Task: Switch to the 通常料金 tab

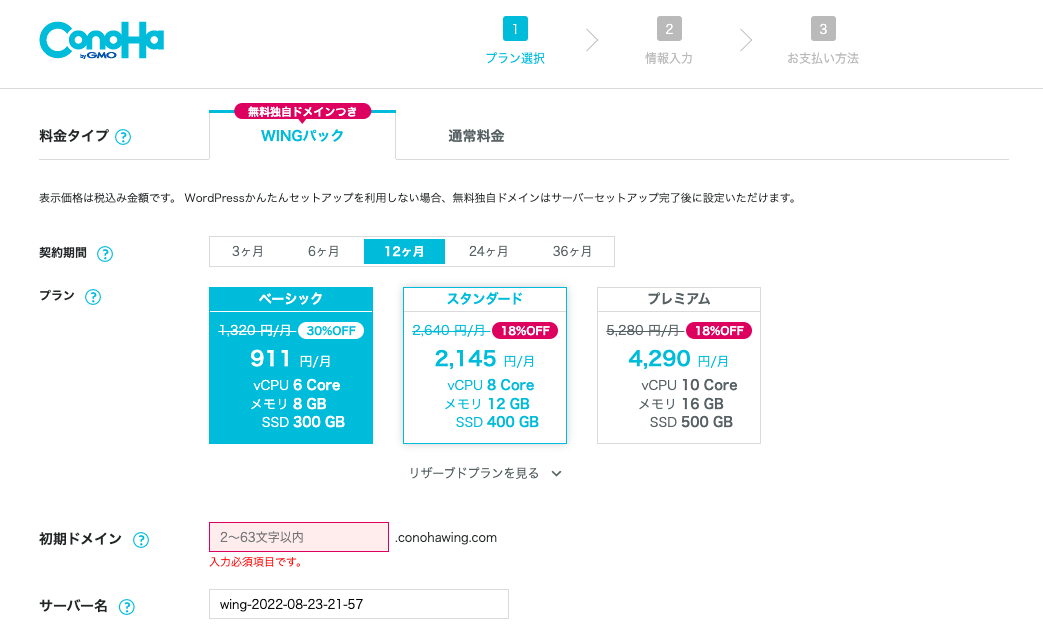Action: 476,136
